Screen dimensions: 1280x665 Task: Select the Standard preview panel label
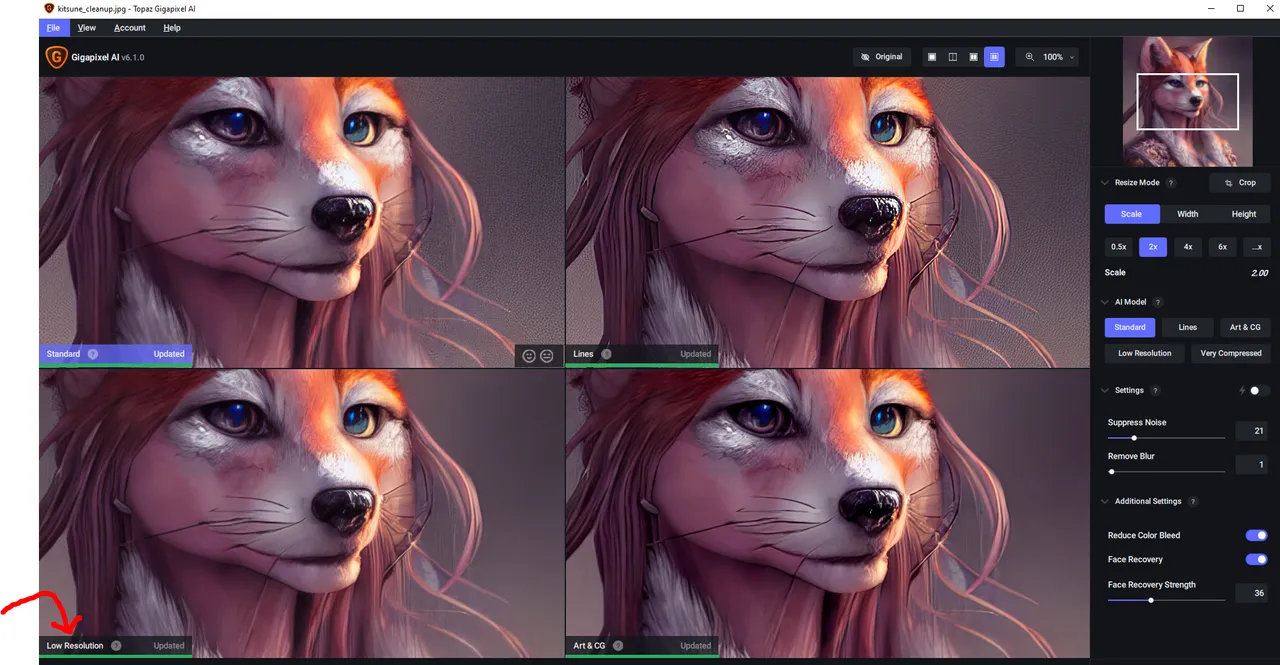click(x=64, y=354)
